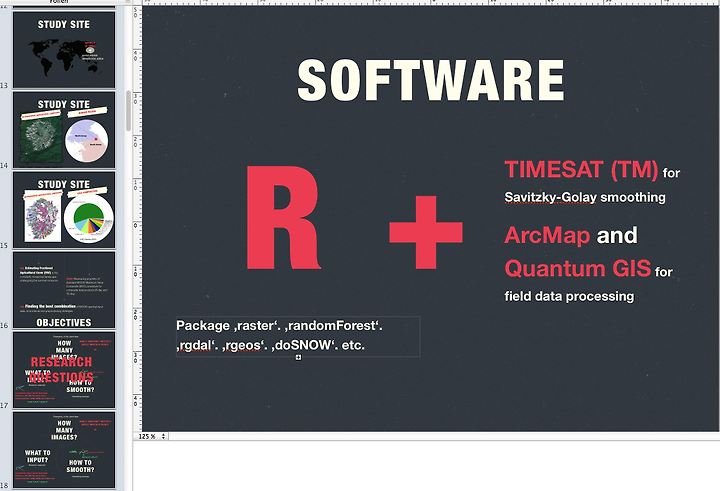Image resolution: width=720 pixels, height=491 pixels.
Task: Click the SOFTWARE title text
Action: click(x=431, y=80)
